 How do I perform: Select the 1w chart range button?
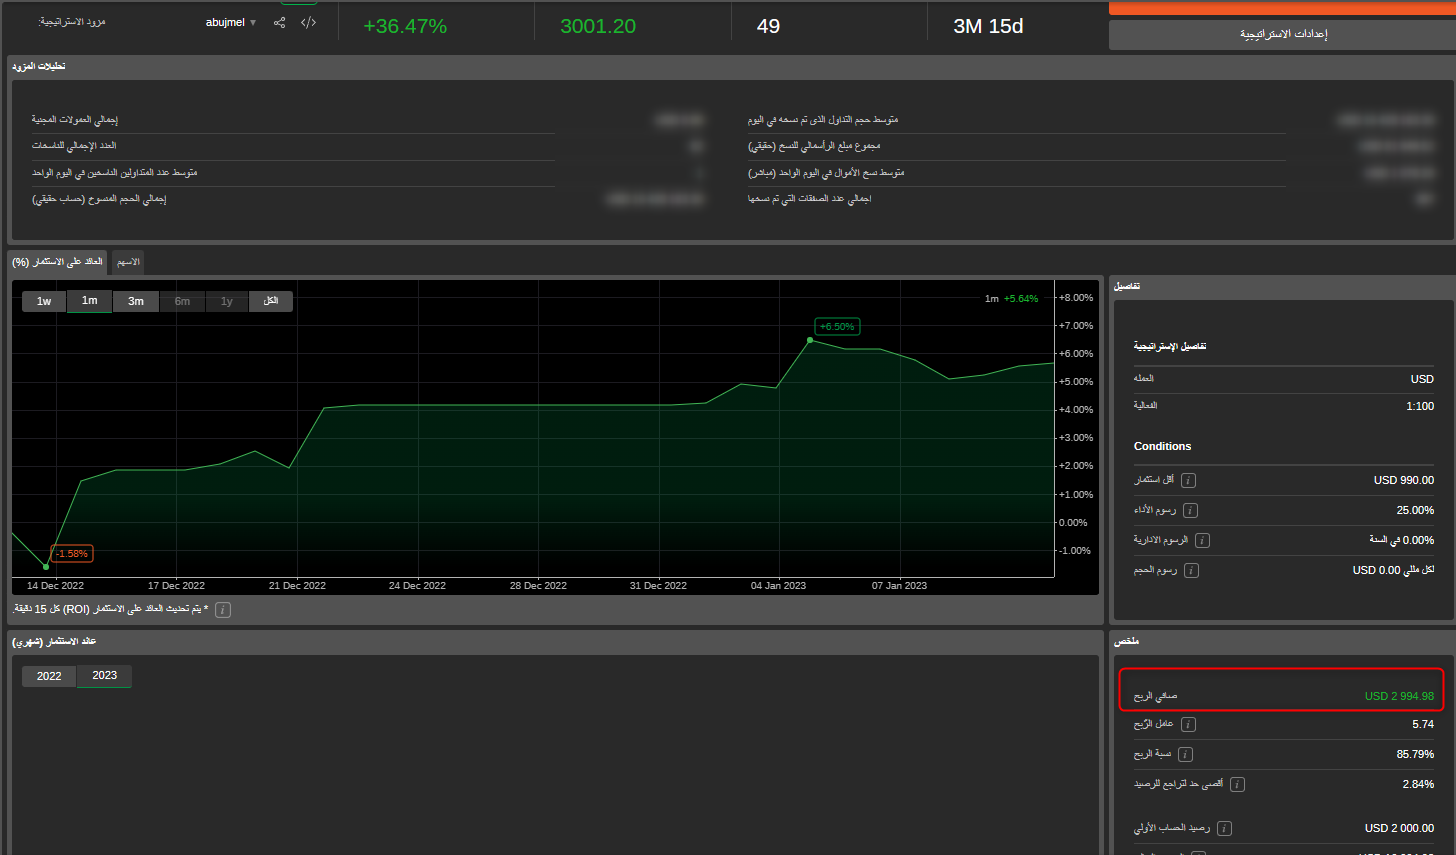(44, 301)
